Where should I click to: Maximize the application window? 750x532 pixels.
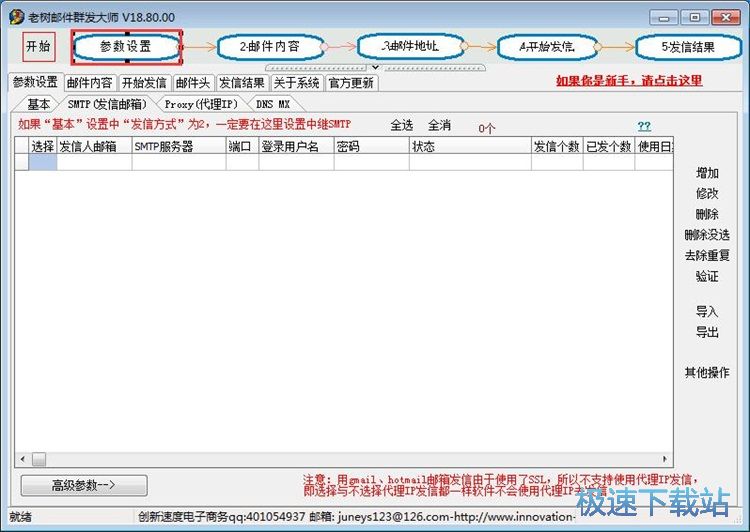(695, 18)
